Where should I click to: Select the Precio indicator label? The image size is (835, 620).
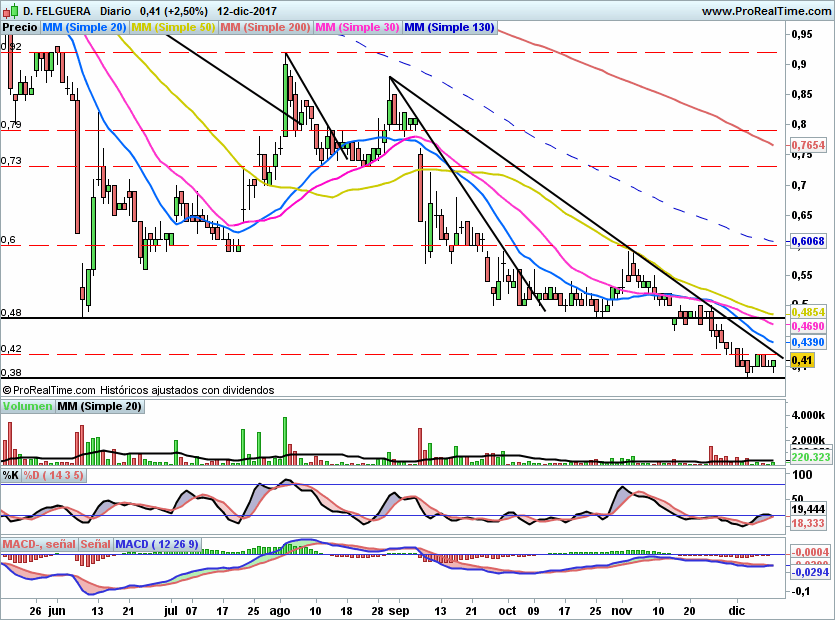click(20, 27)
